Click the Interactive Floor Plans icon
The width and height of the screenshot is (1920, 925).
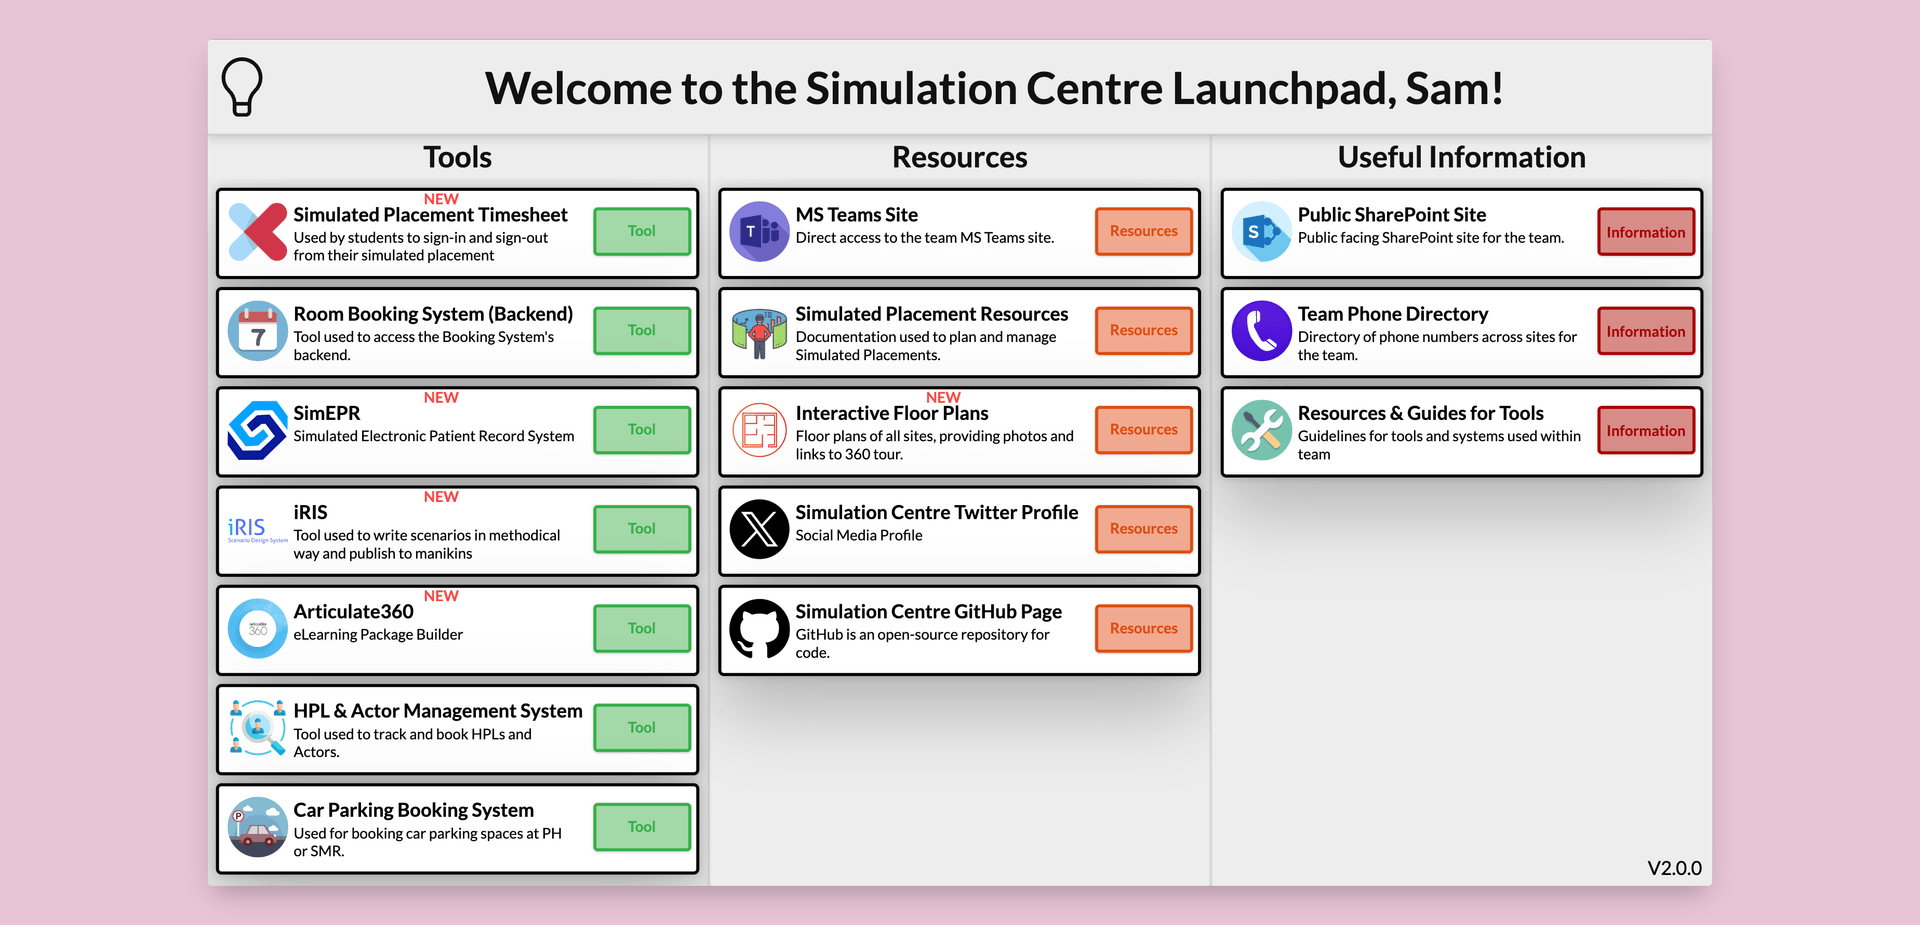click(760, 430)
